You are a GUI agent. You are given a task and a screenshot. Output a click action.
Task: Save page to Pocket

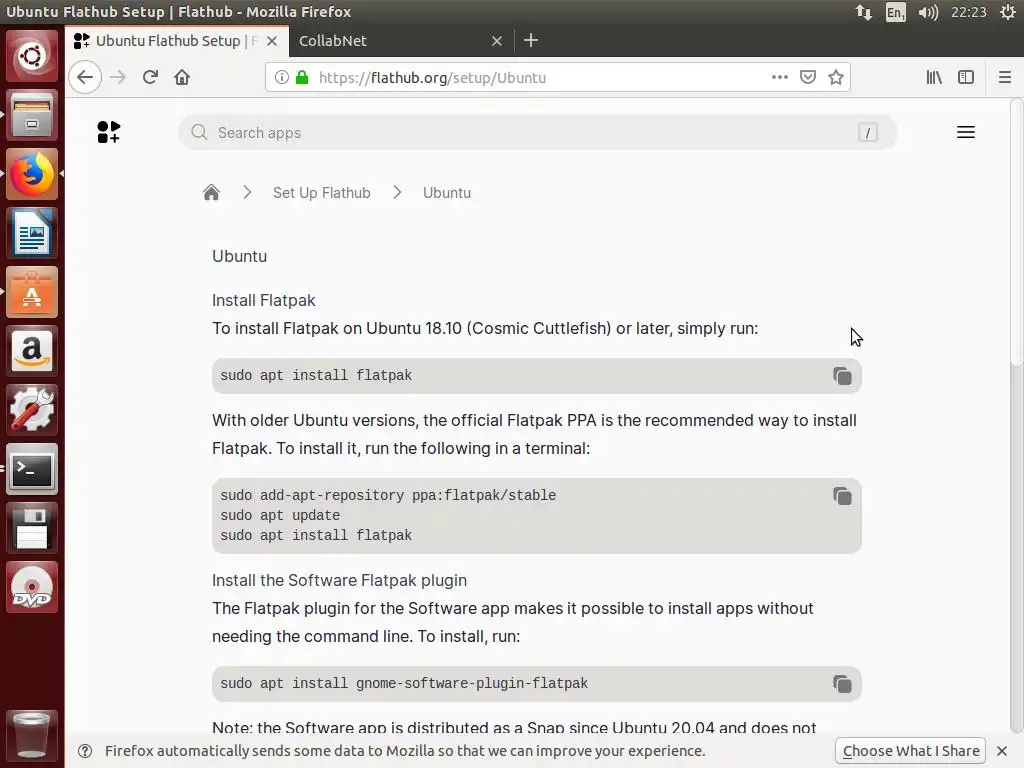pyautogui.click(x=808, y=77)
